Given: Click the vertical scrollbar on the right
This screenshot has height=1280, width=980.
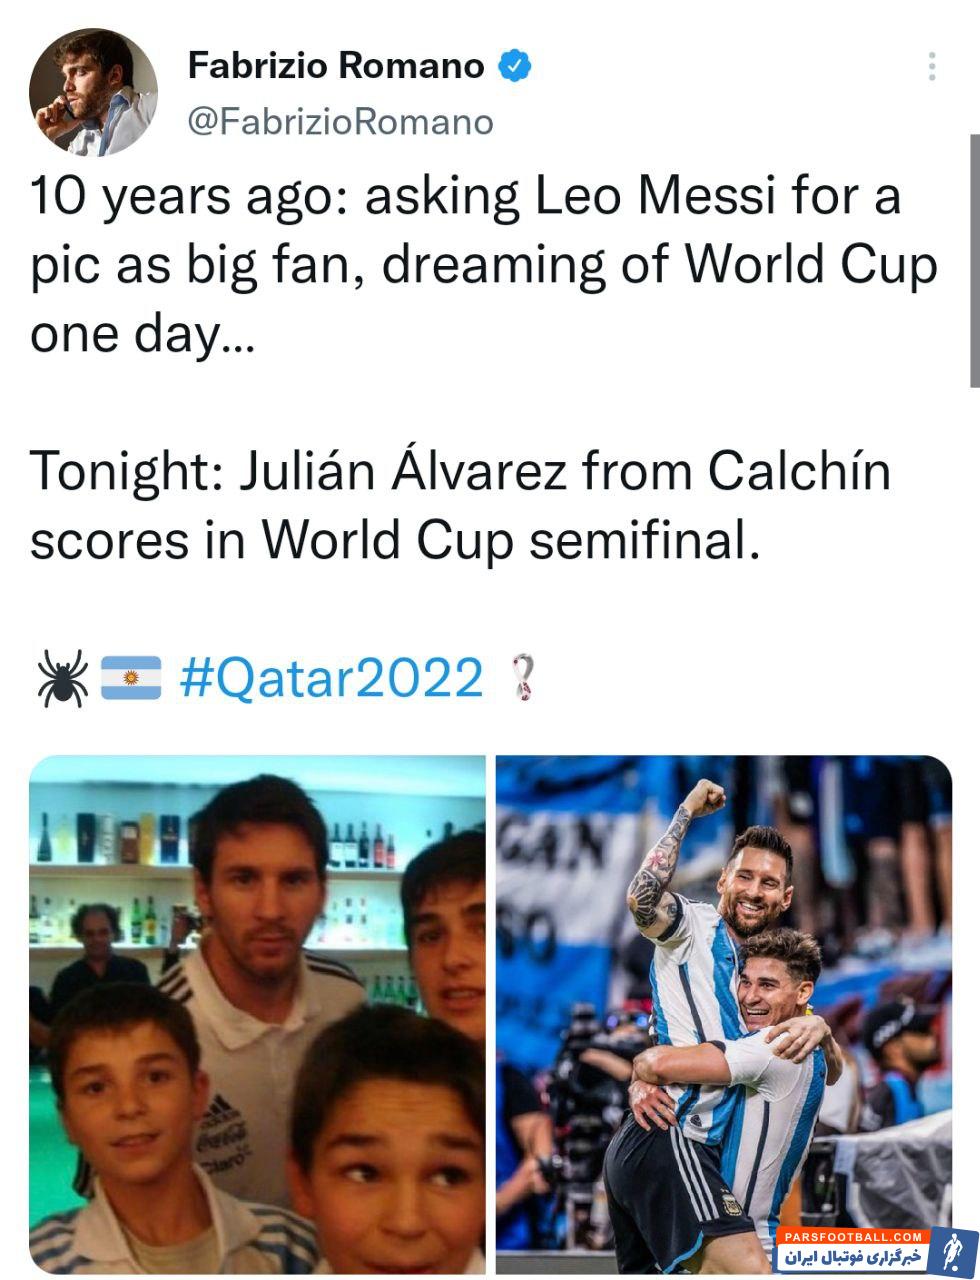Looking at the screenshot, I should [x=974, y=260].
